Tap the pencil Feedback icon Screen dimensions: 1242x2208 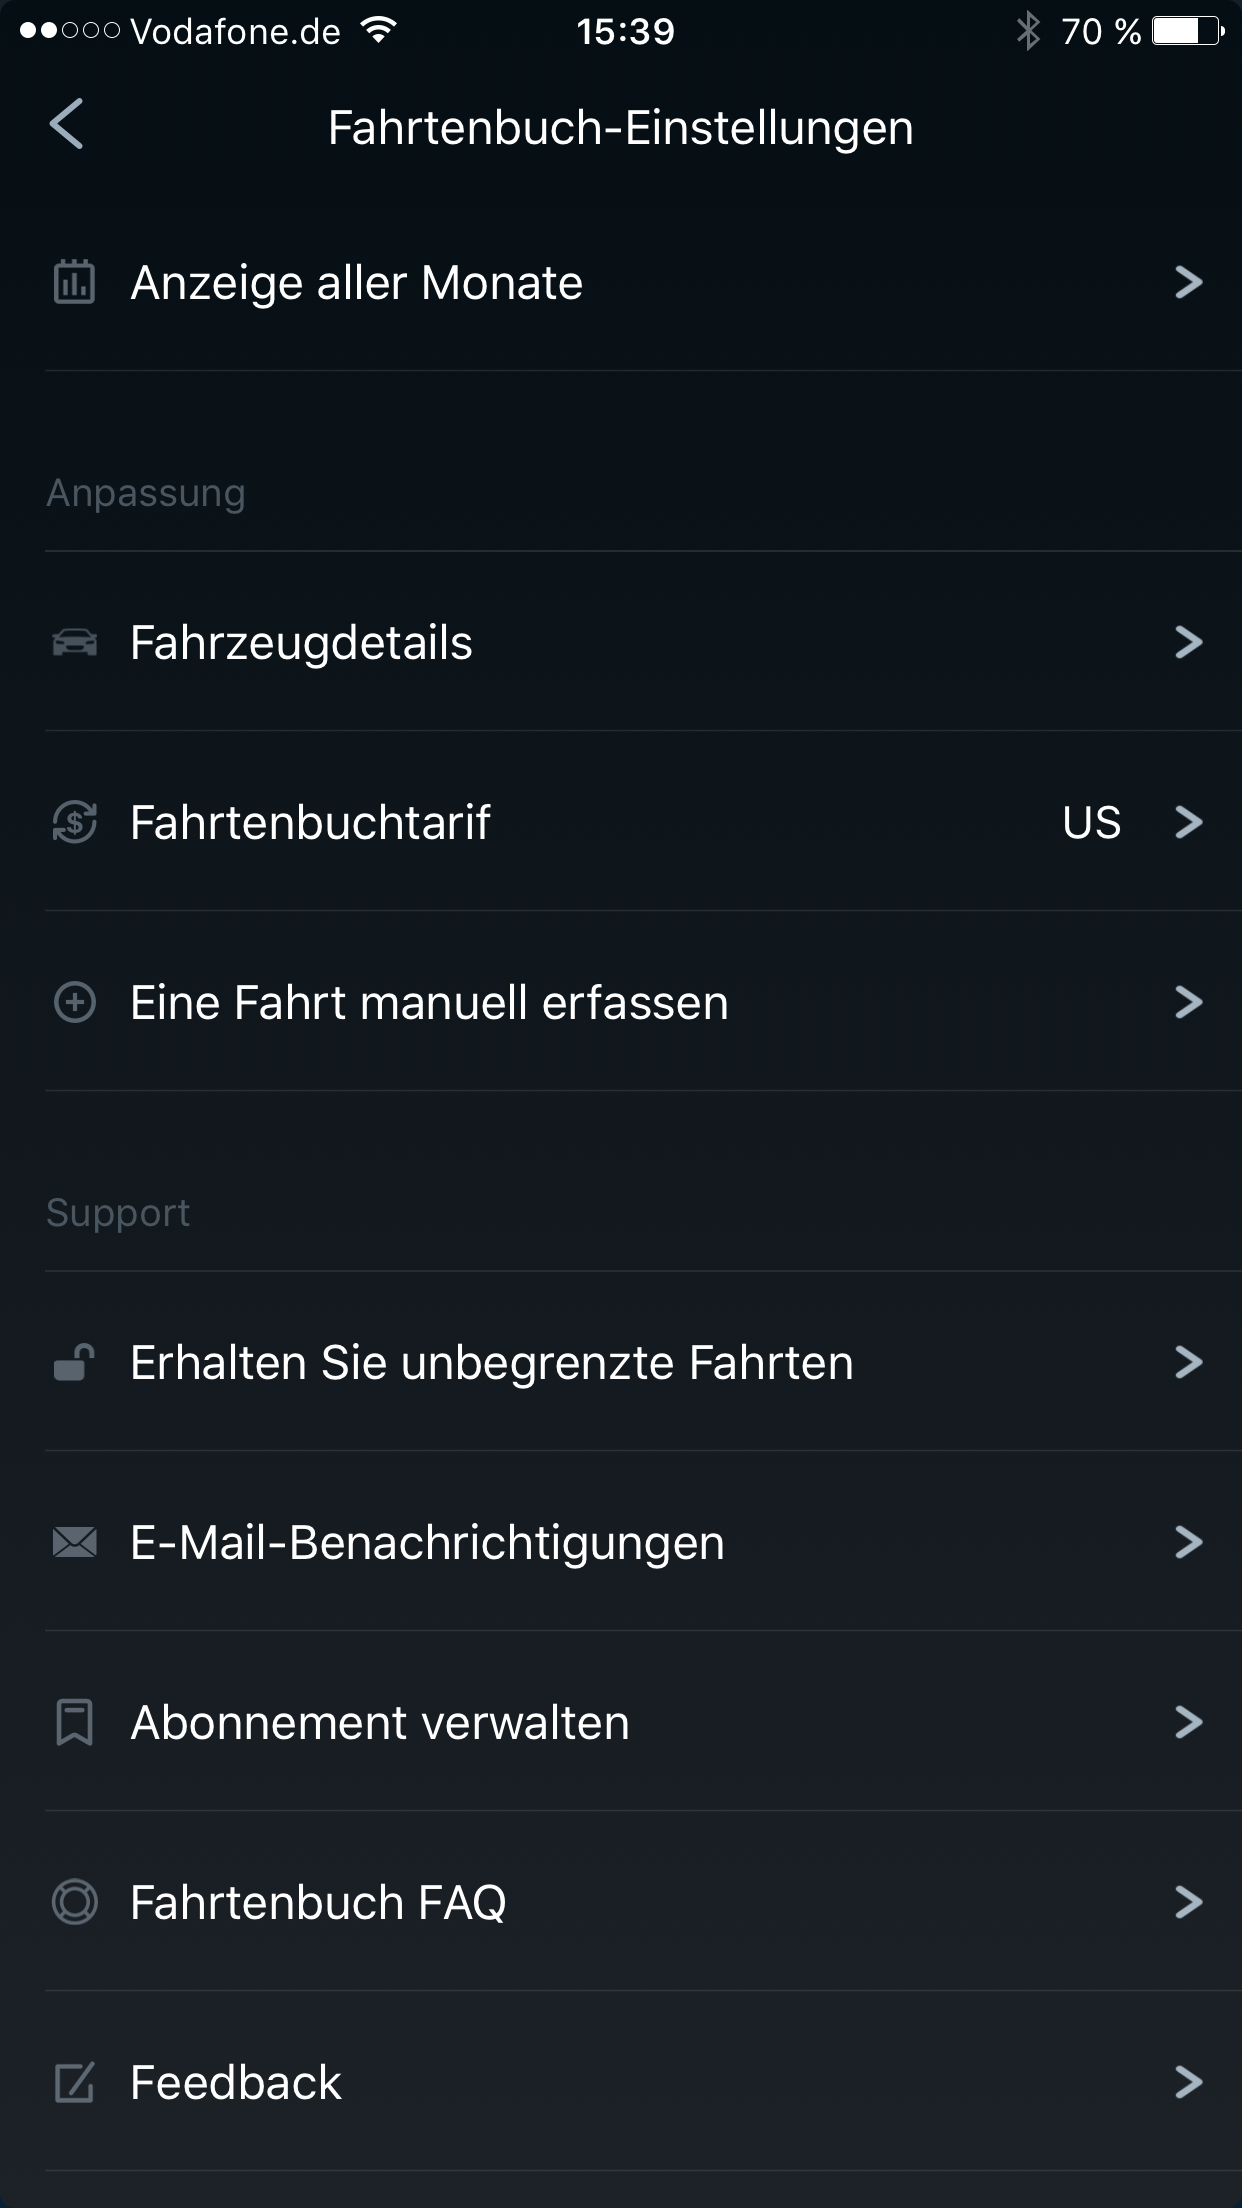[74, 2082]
